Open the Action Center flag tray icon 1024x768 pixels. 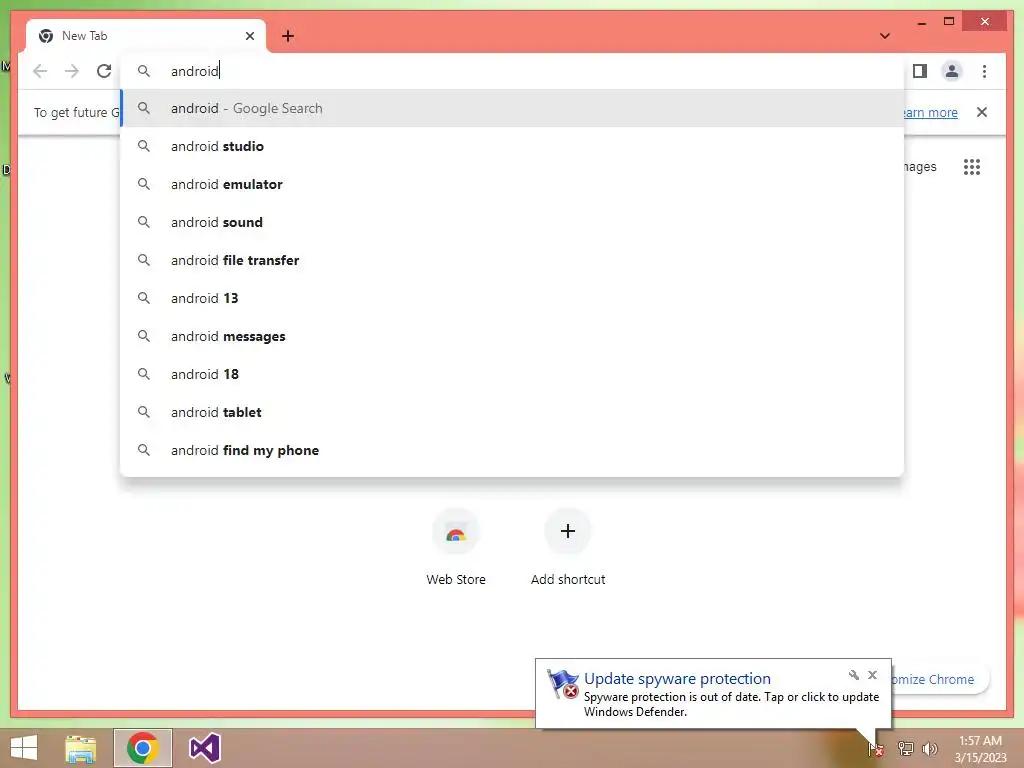876,748
